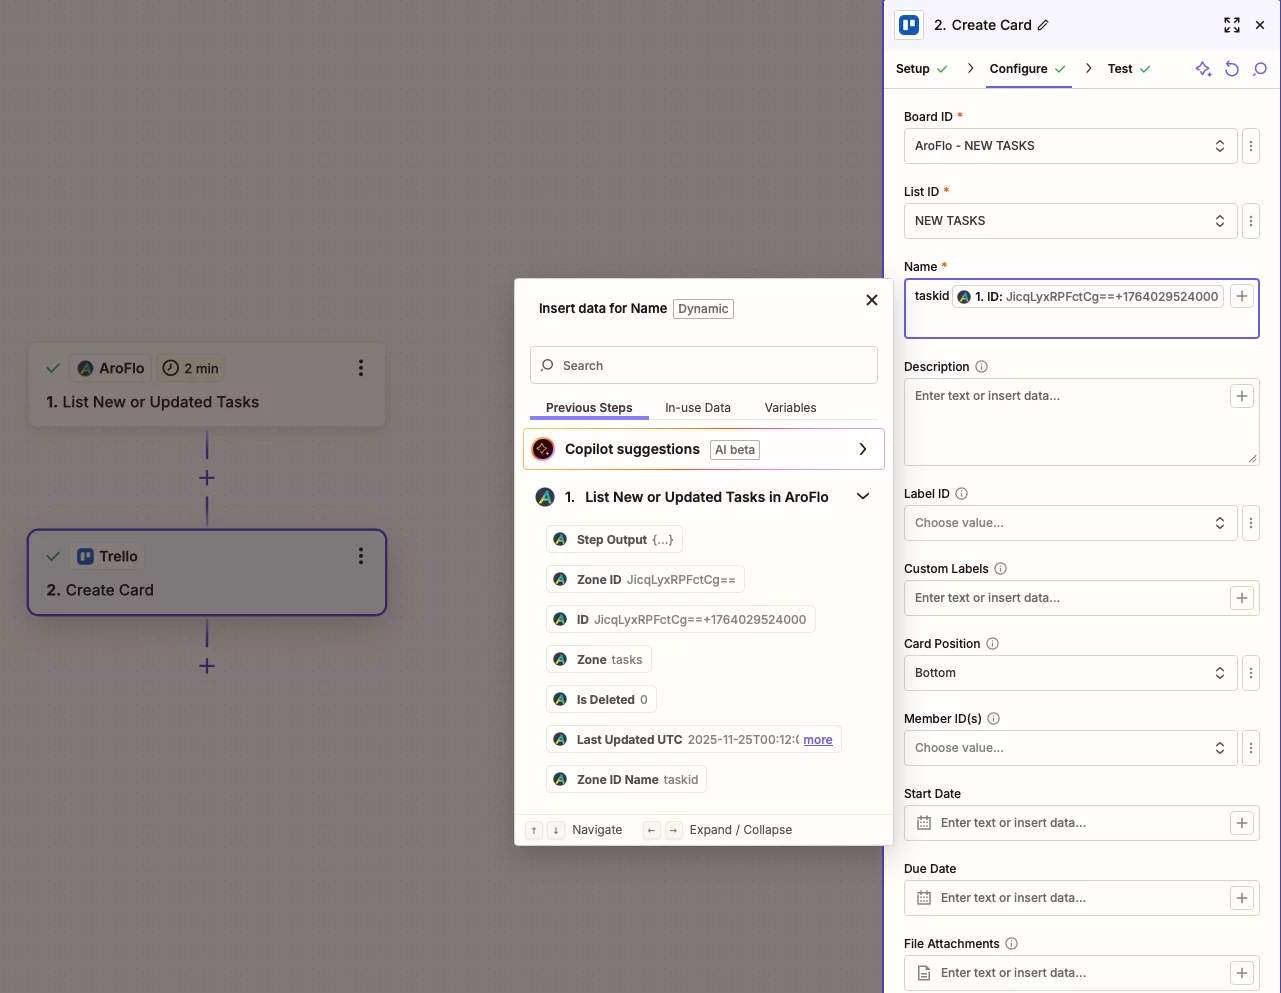Viewport: 1281px width, 993px height.
Task: Close the Insert data for Name popup
Action: pyautogui.click(x=872, y=300)
